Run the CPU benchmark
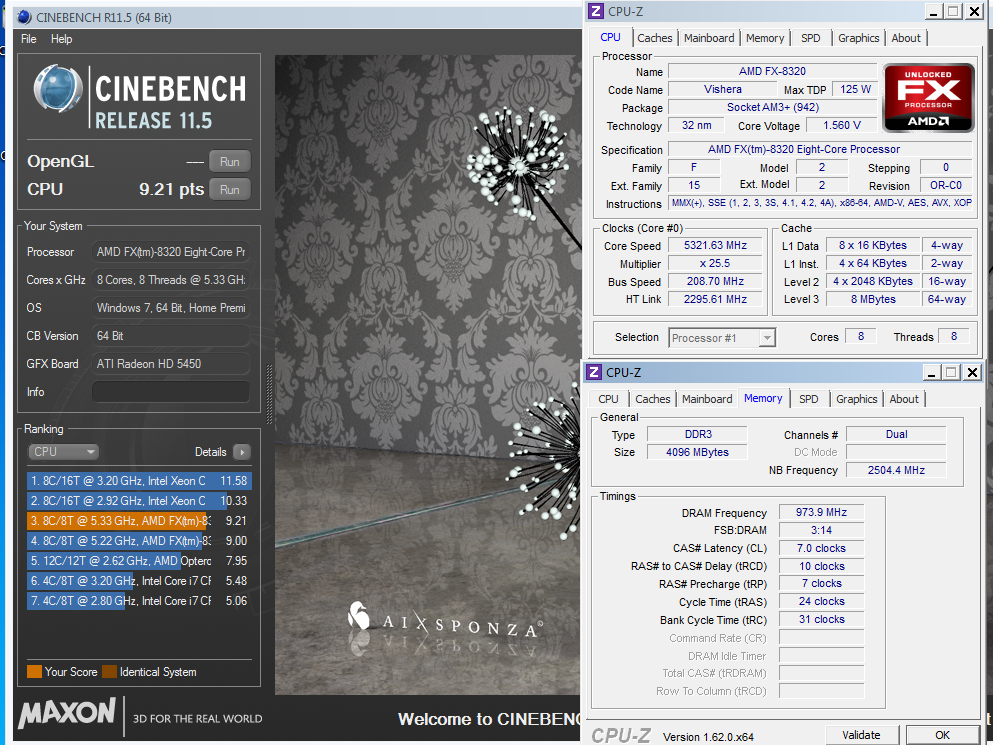The height and width of the screenshot is (745, 993). click(x=229, y=189)
